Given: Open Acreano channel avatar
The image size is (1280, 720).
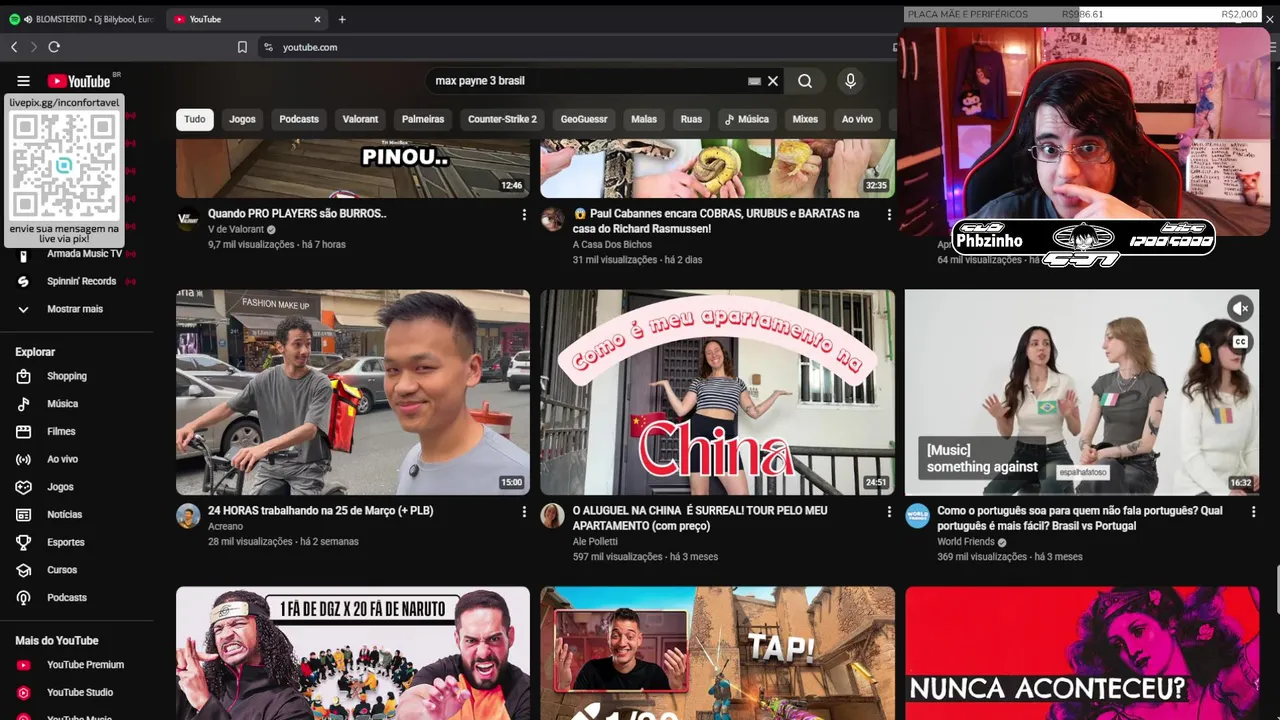Looking at the screenshot, I should pyautogui.click(x=188, y=516).
